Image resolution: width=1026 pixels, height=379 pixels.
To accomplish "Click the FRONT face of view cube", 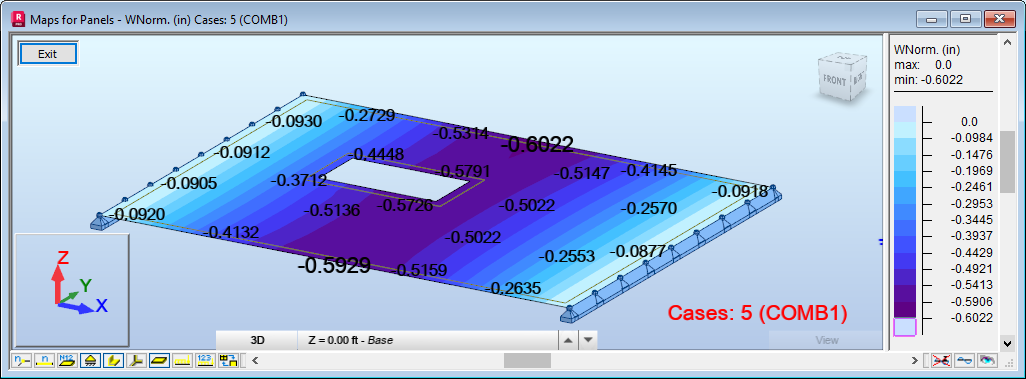I will coord(834,81).
